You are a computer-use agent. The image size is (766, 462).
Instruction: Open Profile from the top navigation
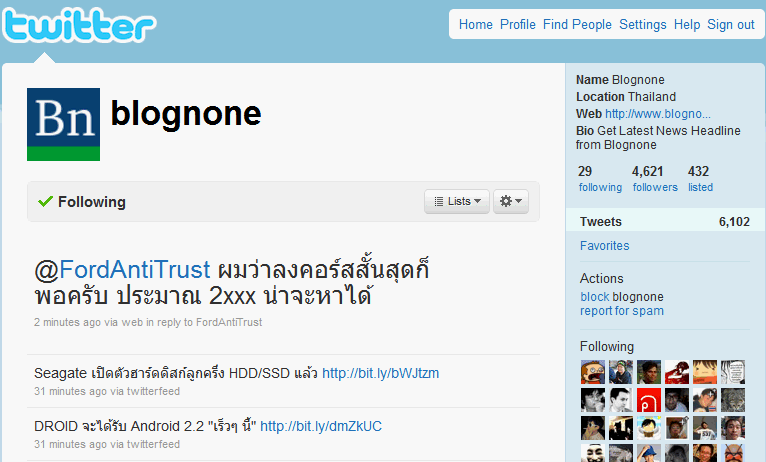click(x=518, y=24)
